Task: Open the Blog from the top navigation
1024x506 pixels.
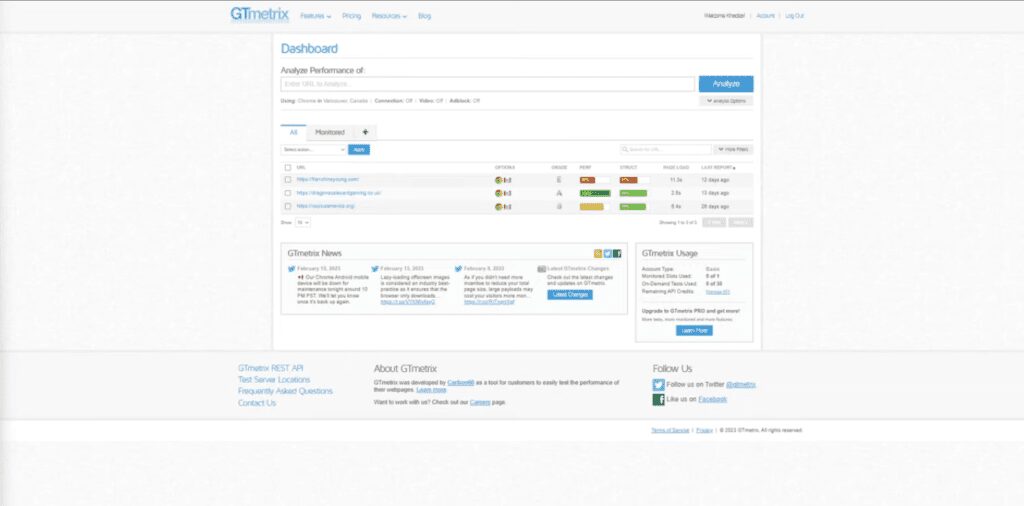Action: click(424, 16)
